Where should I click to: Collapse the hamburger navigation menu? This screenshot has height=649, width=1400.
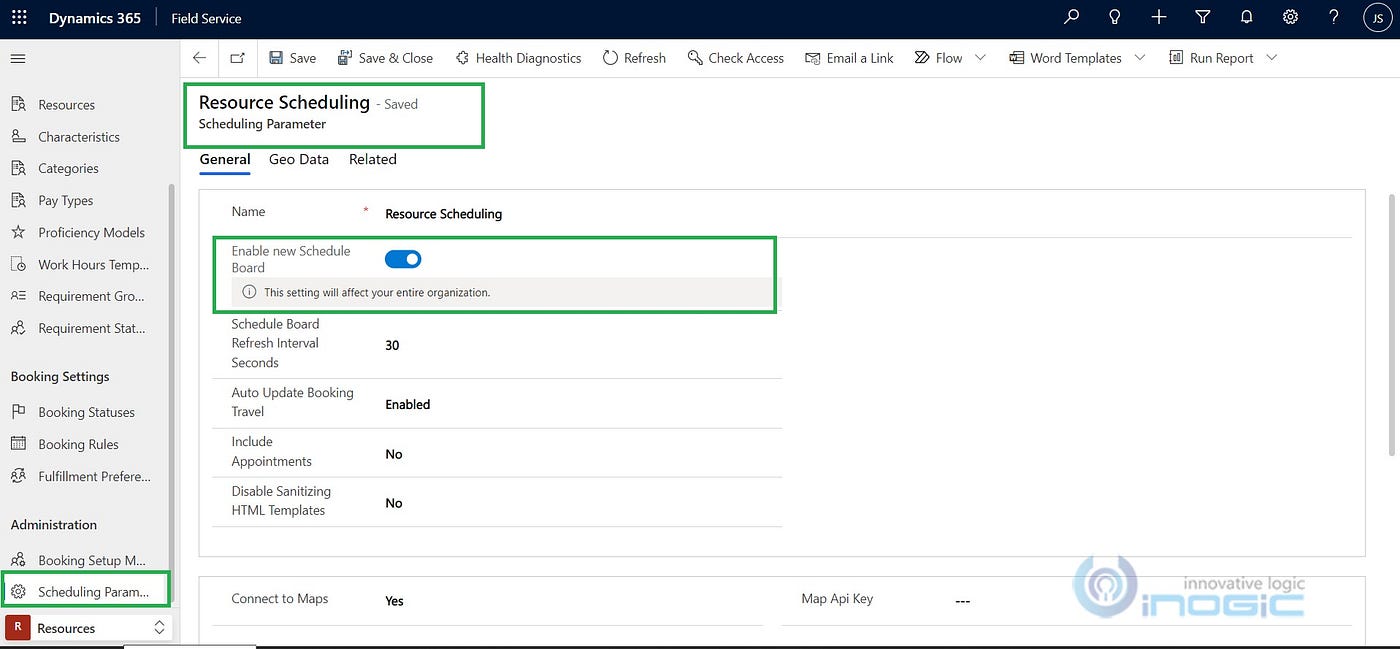point(17,59)
